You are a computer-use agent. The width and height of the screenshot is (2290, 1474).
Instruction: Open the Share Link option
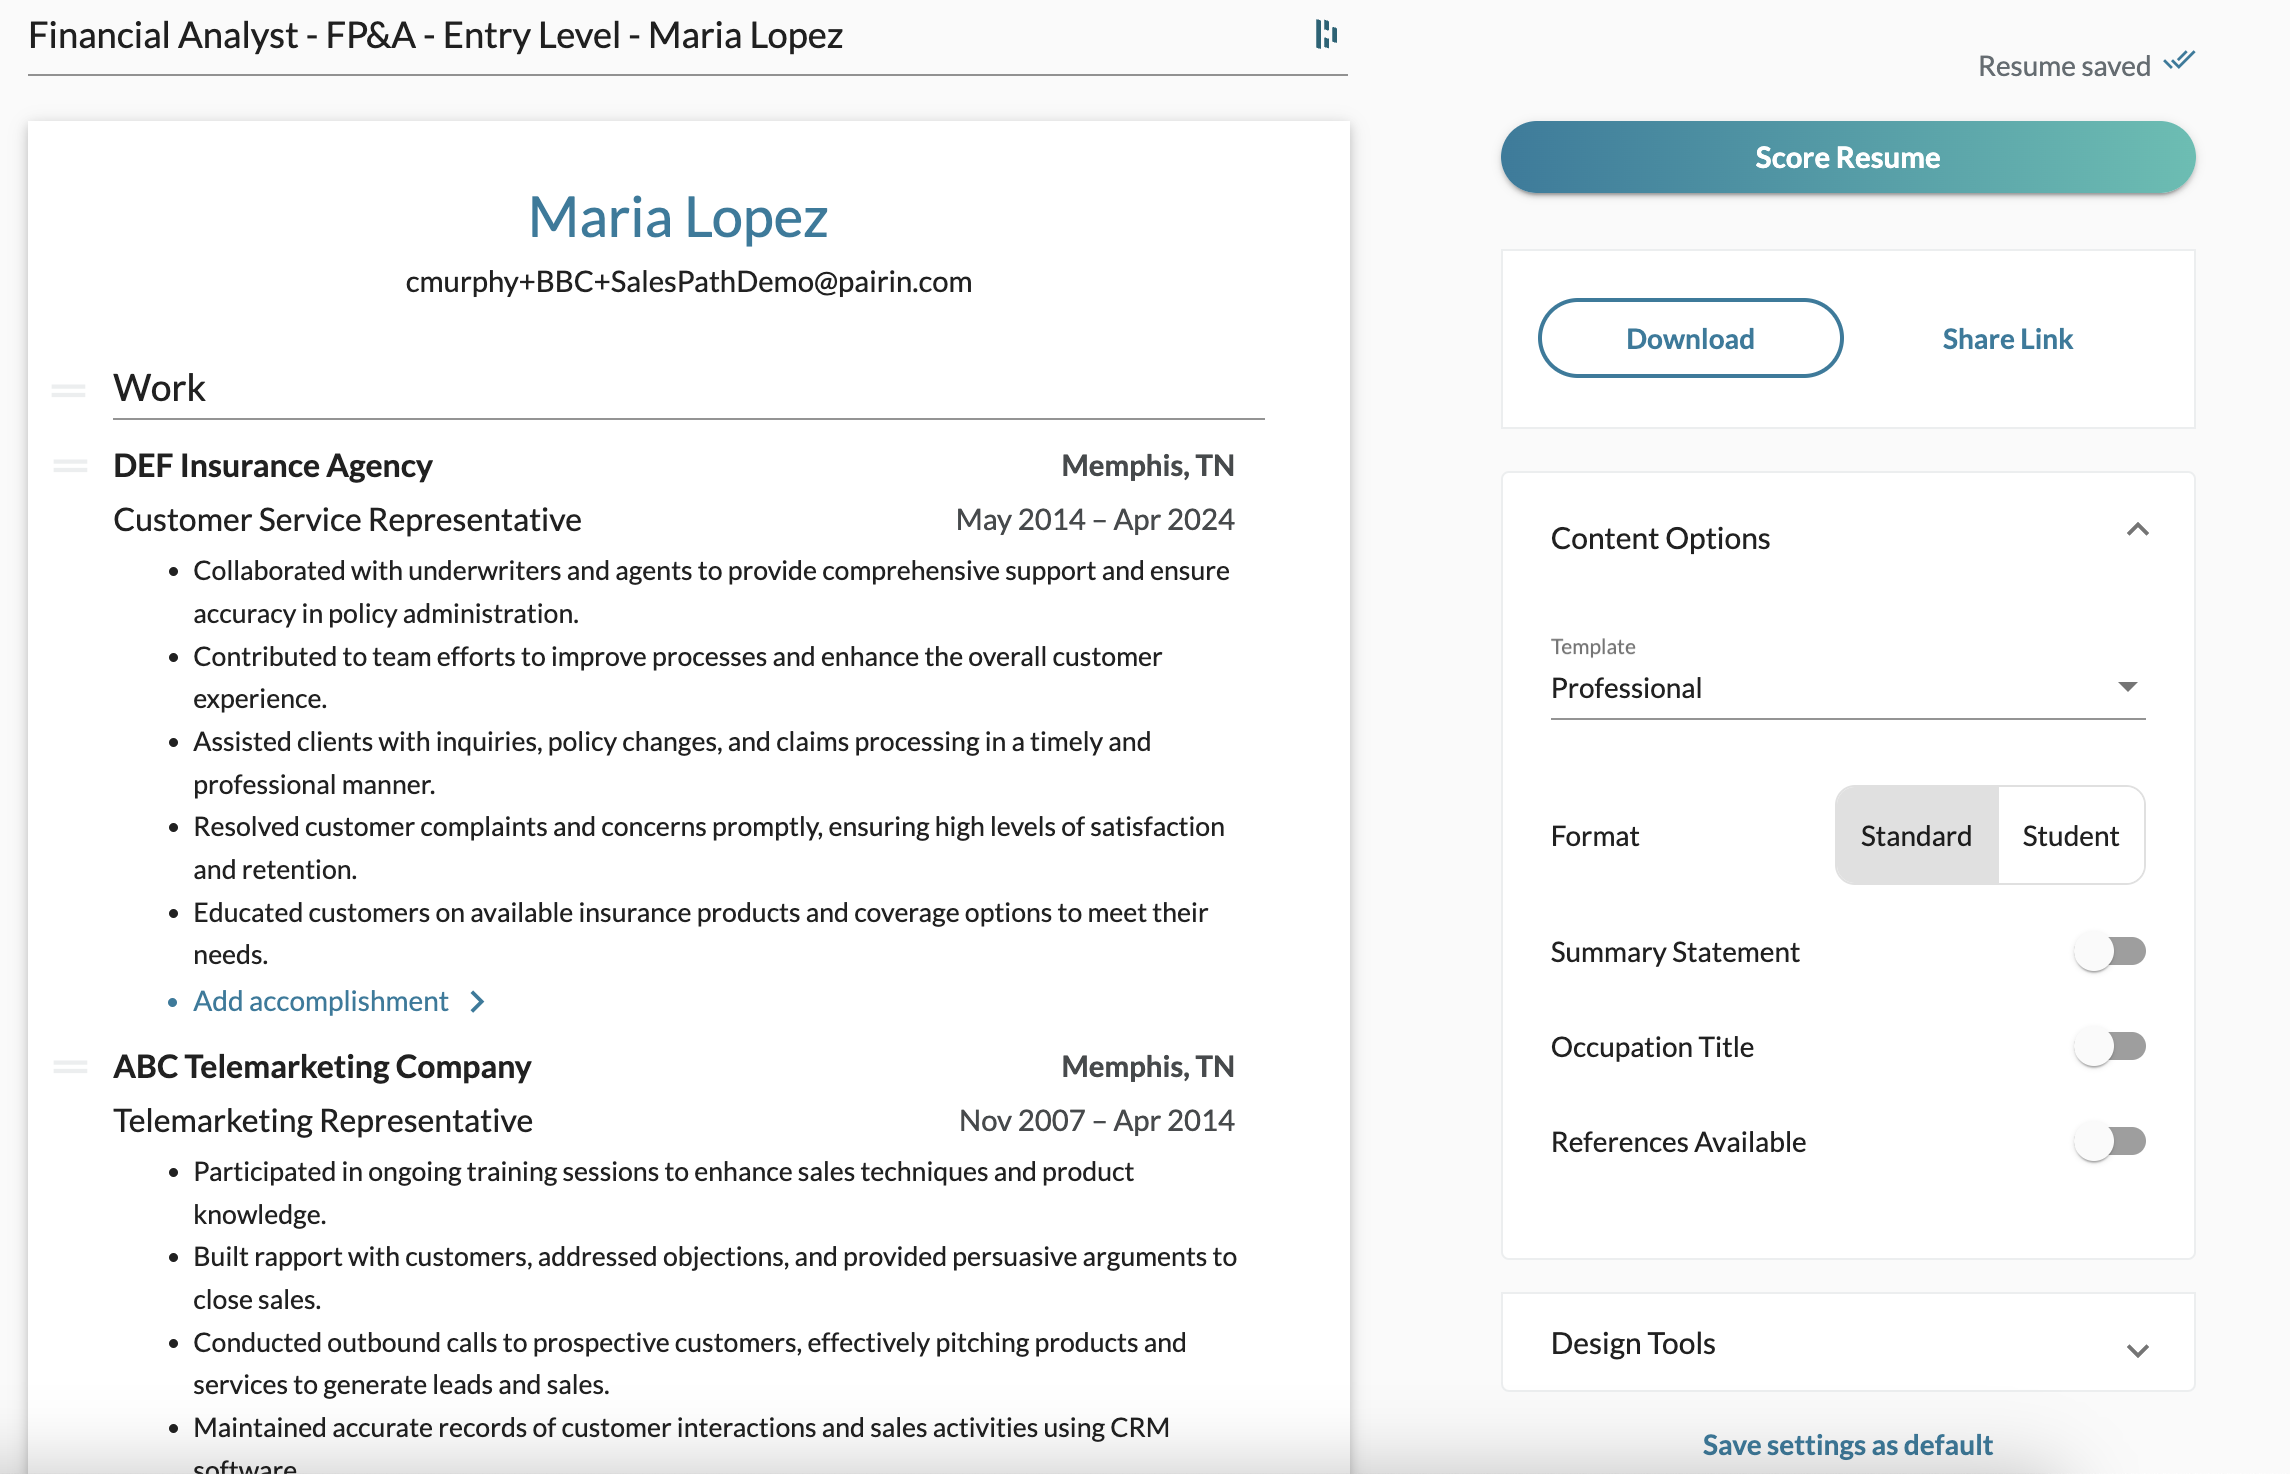click(2007, 339)
